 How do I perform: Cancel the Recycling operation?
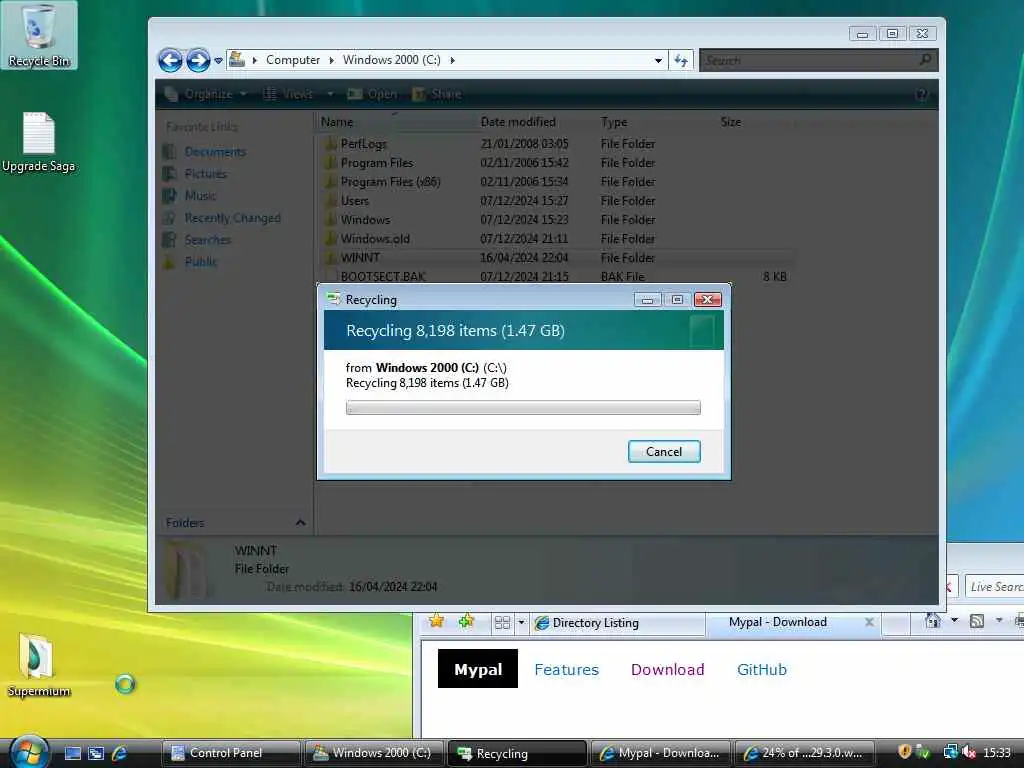(x=664, y=451)
